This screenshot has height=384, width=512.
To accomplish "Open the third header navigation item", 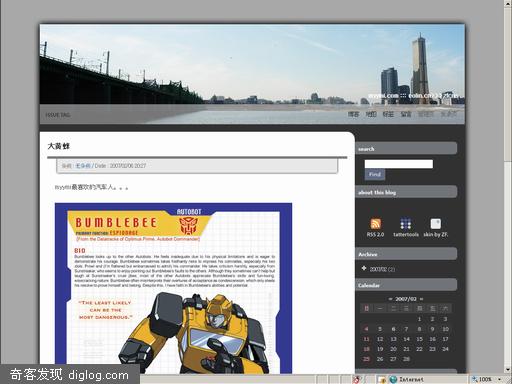I will point(388,114).
